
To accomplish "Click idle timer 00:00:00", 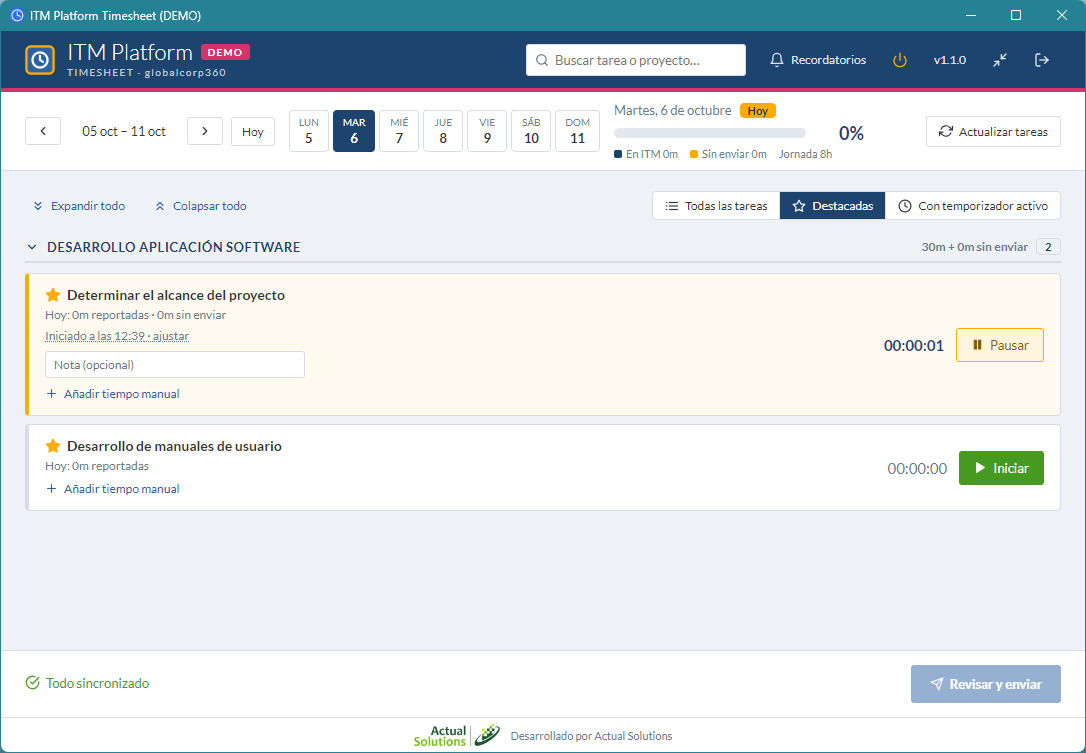I will [x=917, y=469].
